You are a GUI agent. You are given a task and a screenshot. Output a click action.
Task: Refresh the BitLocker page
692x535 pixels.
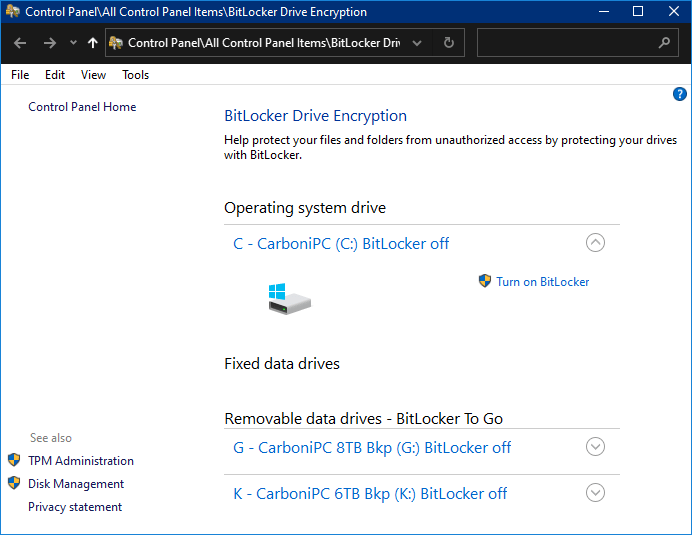point(448,43)
